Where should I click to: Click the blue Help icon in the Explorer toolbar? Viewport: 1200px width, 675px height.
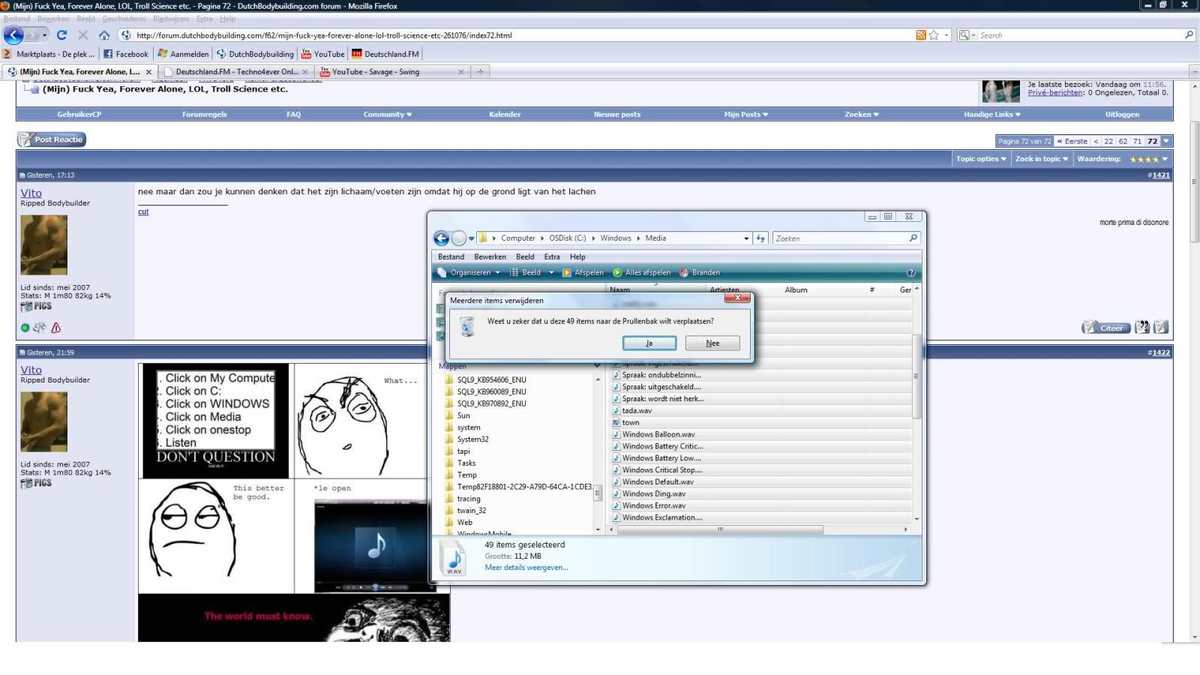coord(911,272)
